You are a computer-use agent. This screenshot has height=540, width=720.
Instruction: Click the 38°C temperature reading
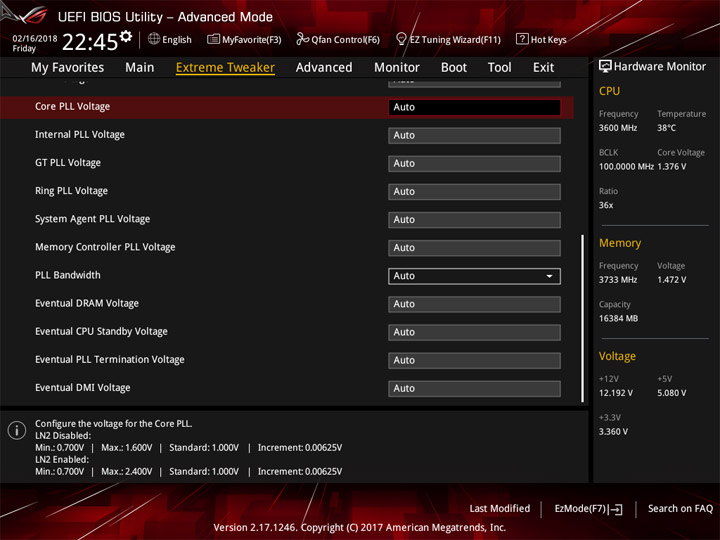[x=666, y=128]
